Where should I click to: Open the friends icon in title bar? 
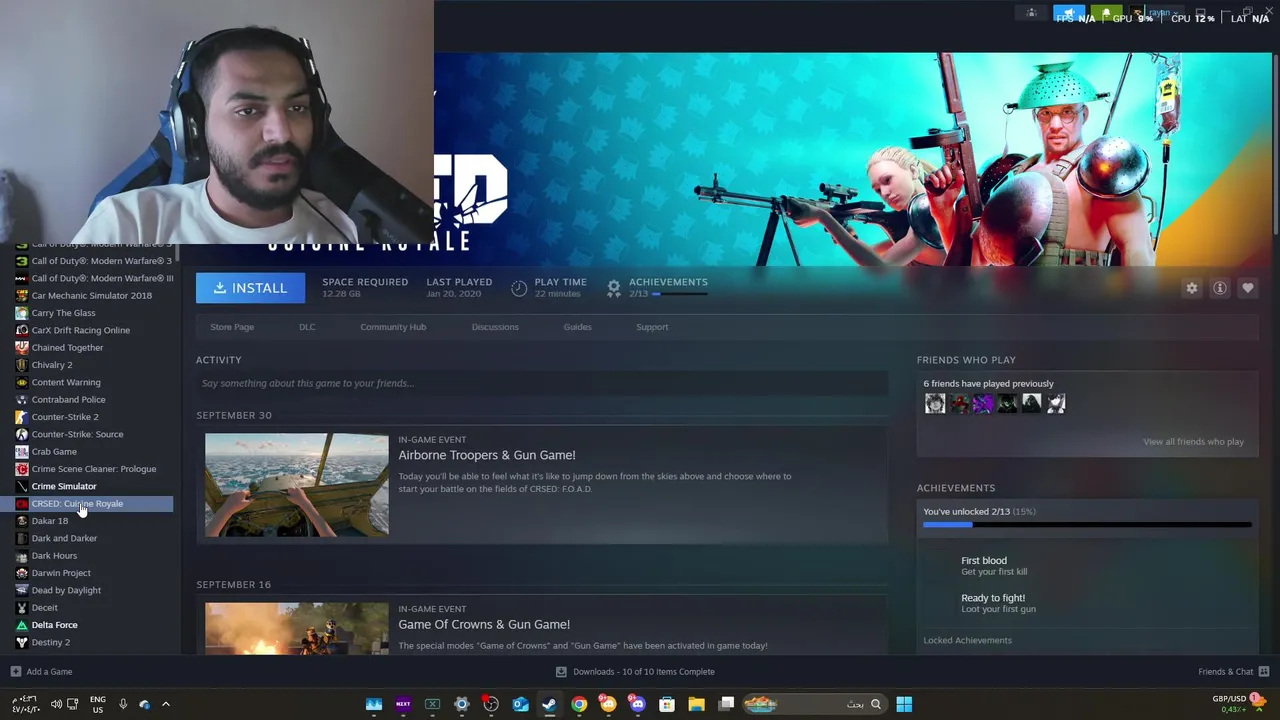pos(1031,13)
